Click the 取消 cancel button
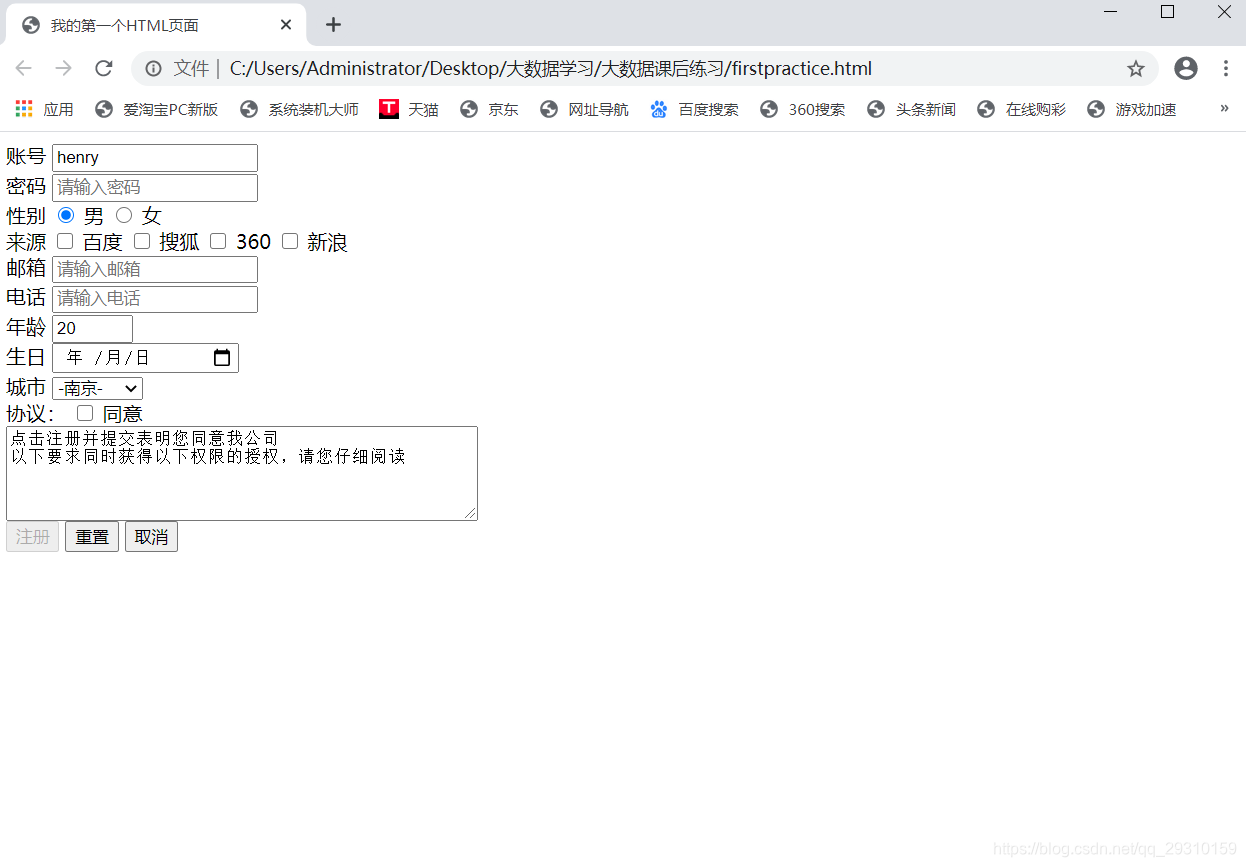 [x=151, y=537]
